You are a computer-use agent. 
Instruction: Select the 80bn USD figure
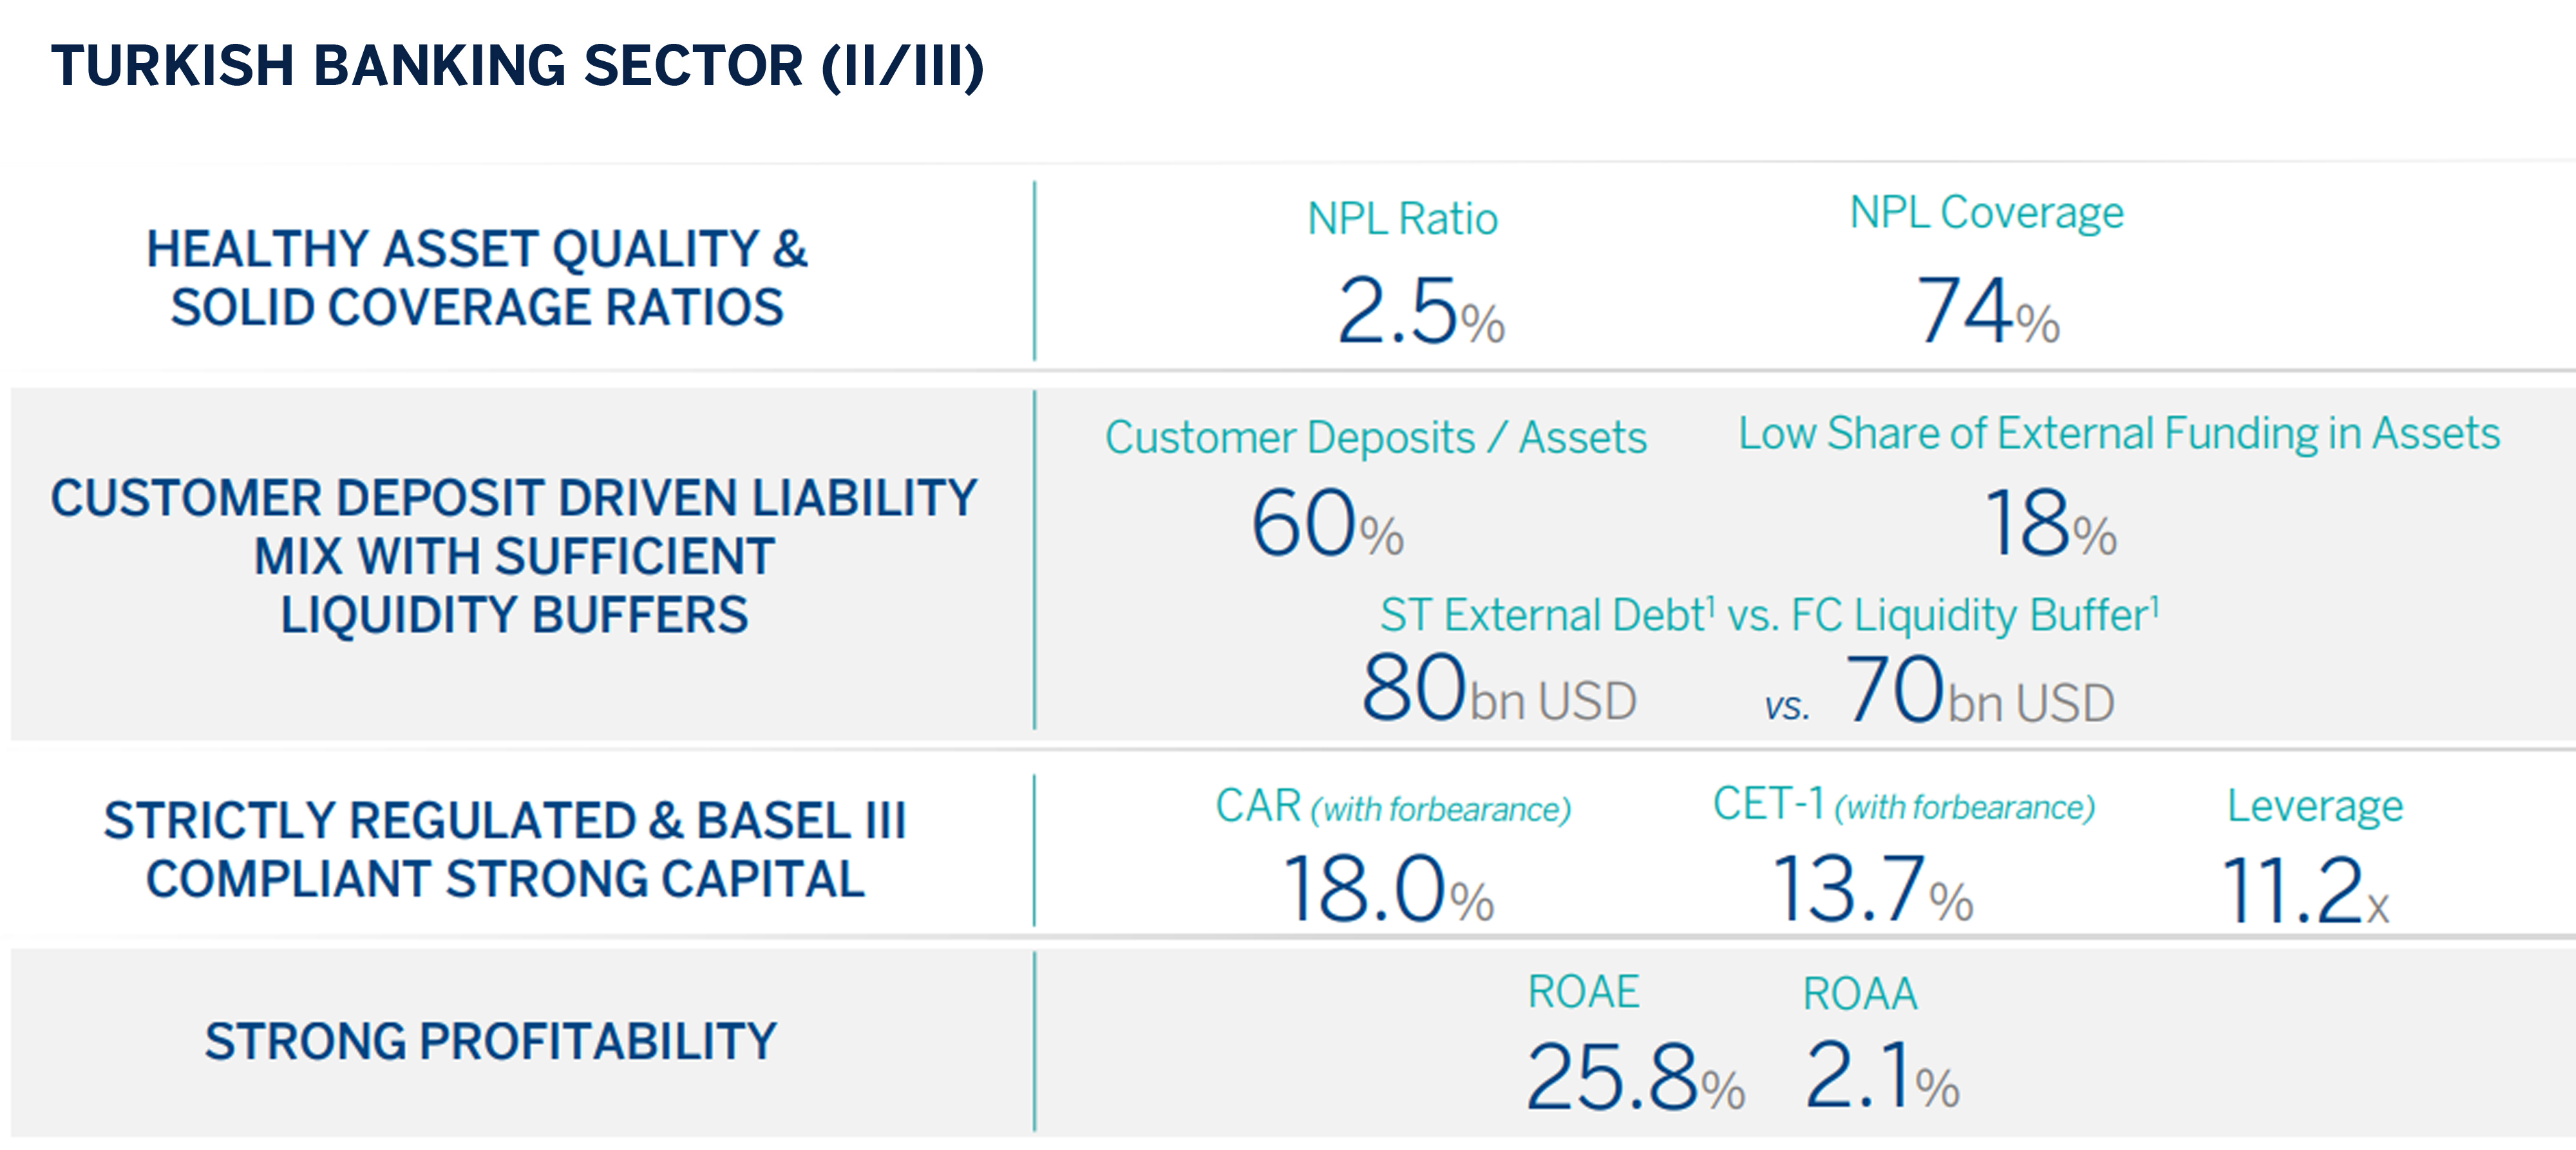[1498, 689]
